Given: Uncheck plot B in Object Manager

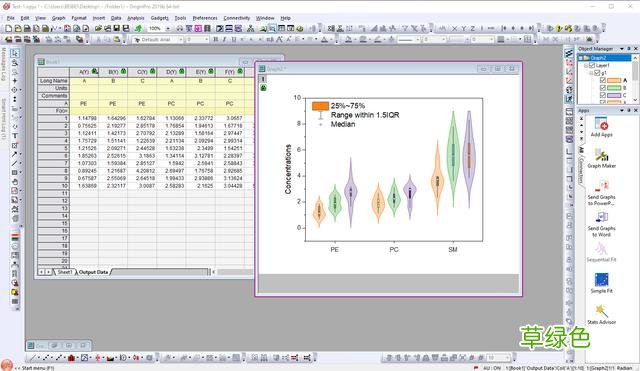Looking at the screenshot, I should point(602,88).
